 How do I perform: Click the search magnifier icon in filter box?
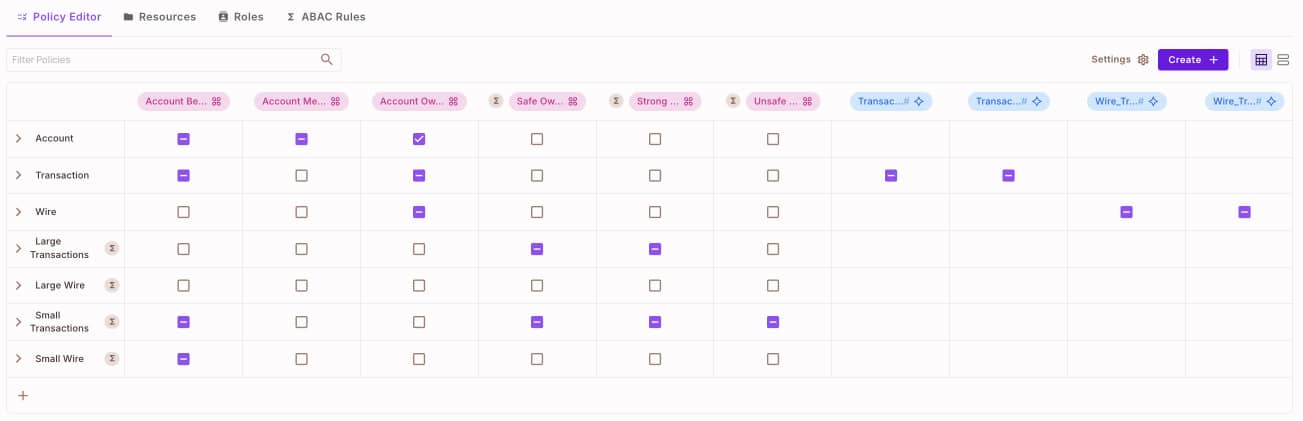326,60
